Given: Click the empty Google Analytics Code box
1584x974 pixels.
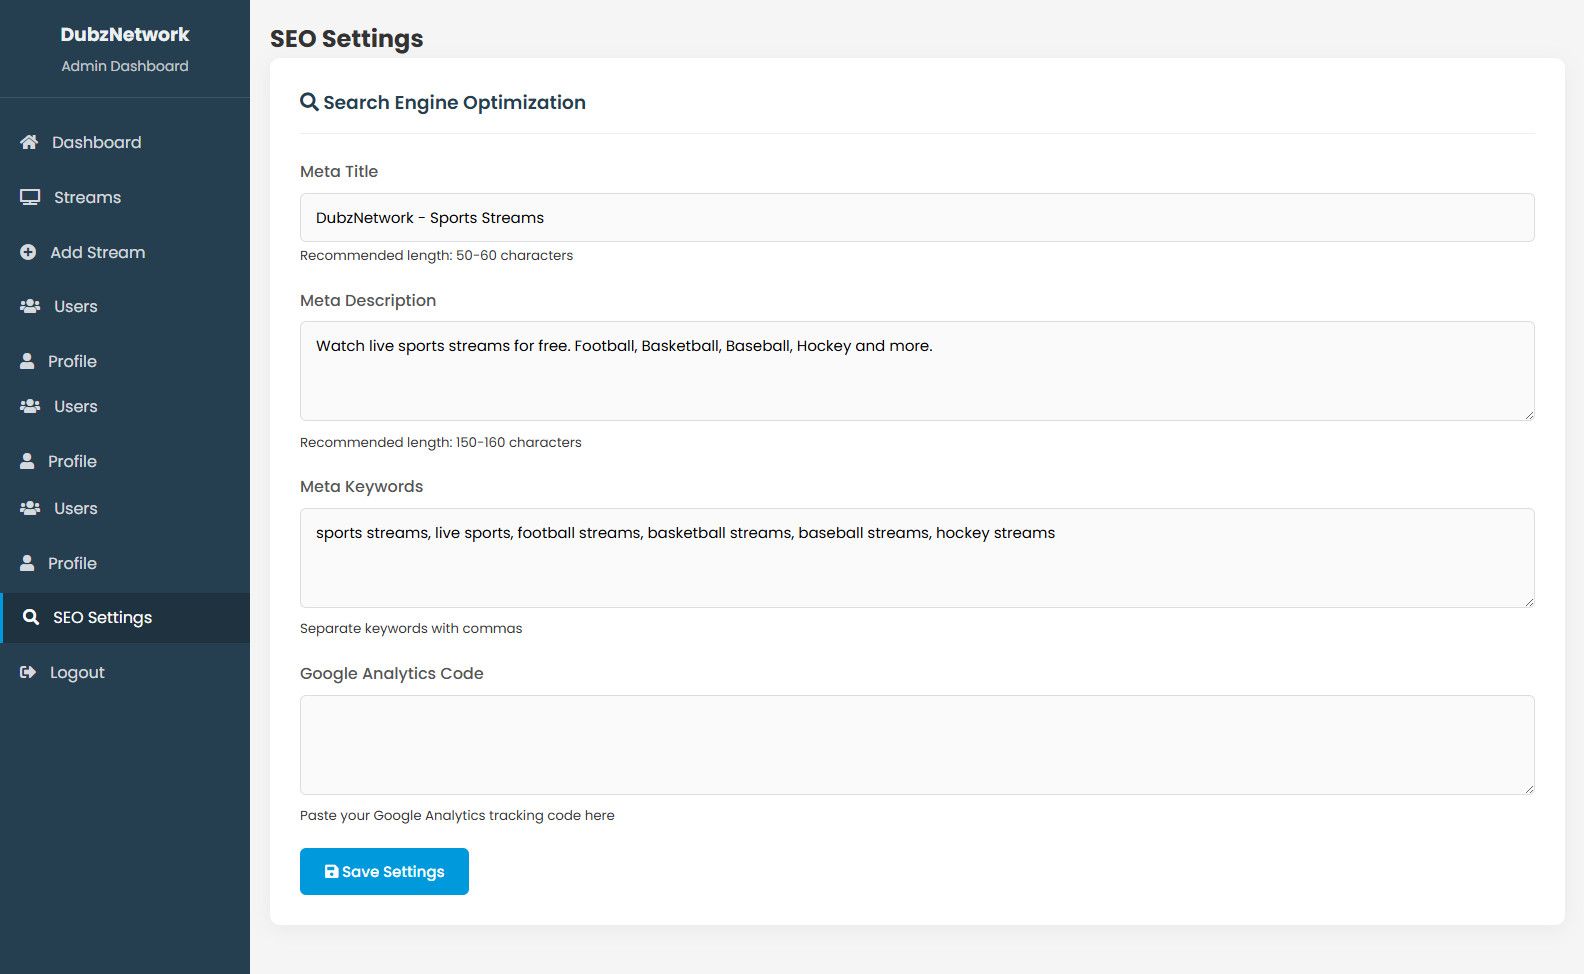Looking at the screenshot, I should [x=916, y=745].
